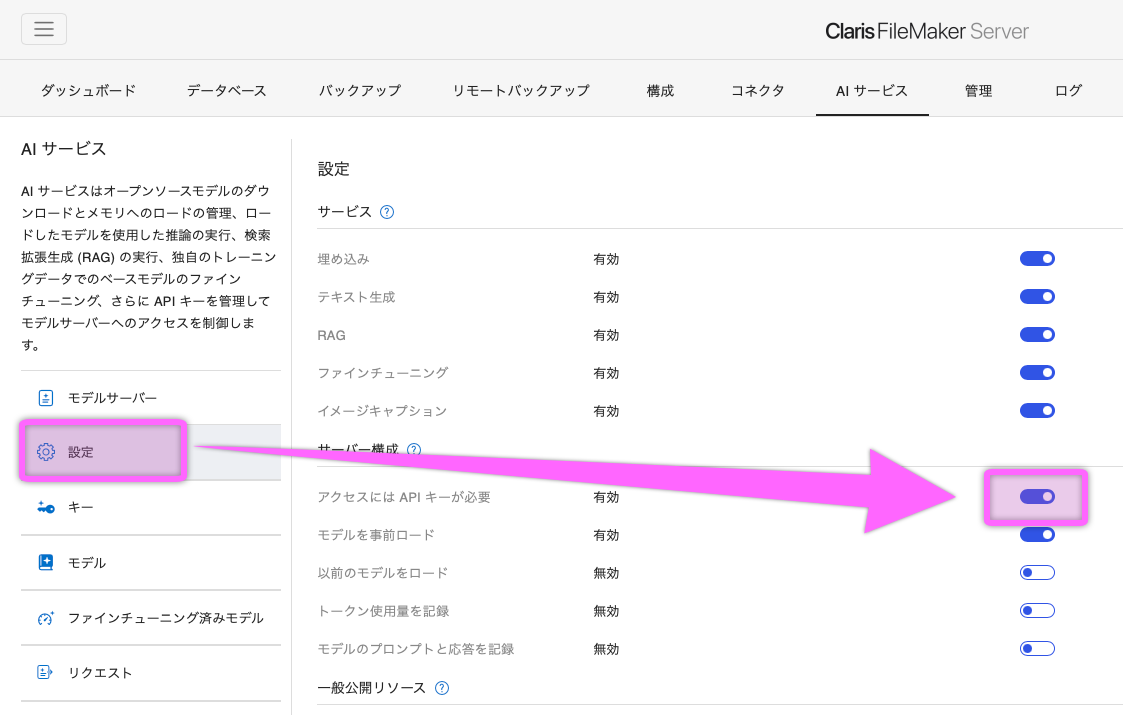
Task: Click the サービス section heading
Action: pos(344,211)
